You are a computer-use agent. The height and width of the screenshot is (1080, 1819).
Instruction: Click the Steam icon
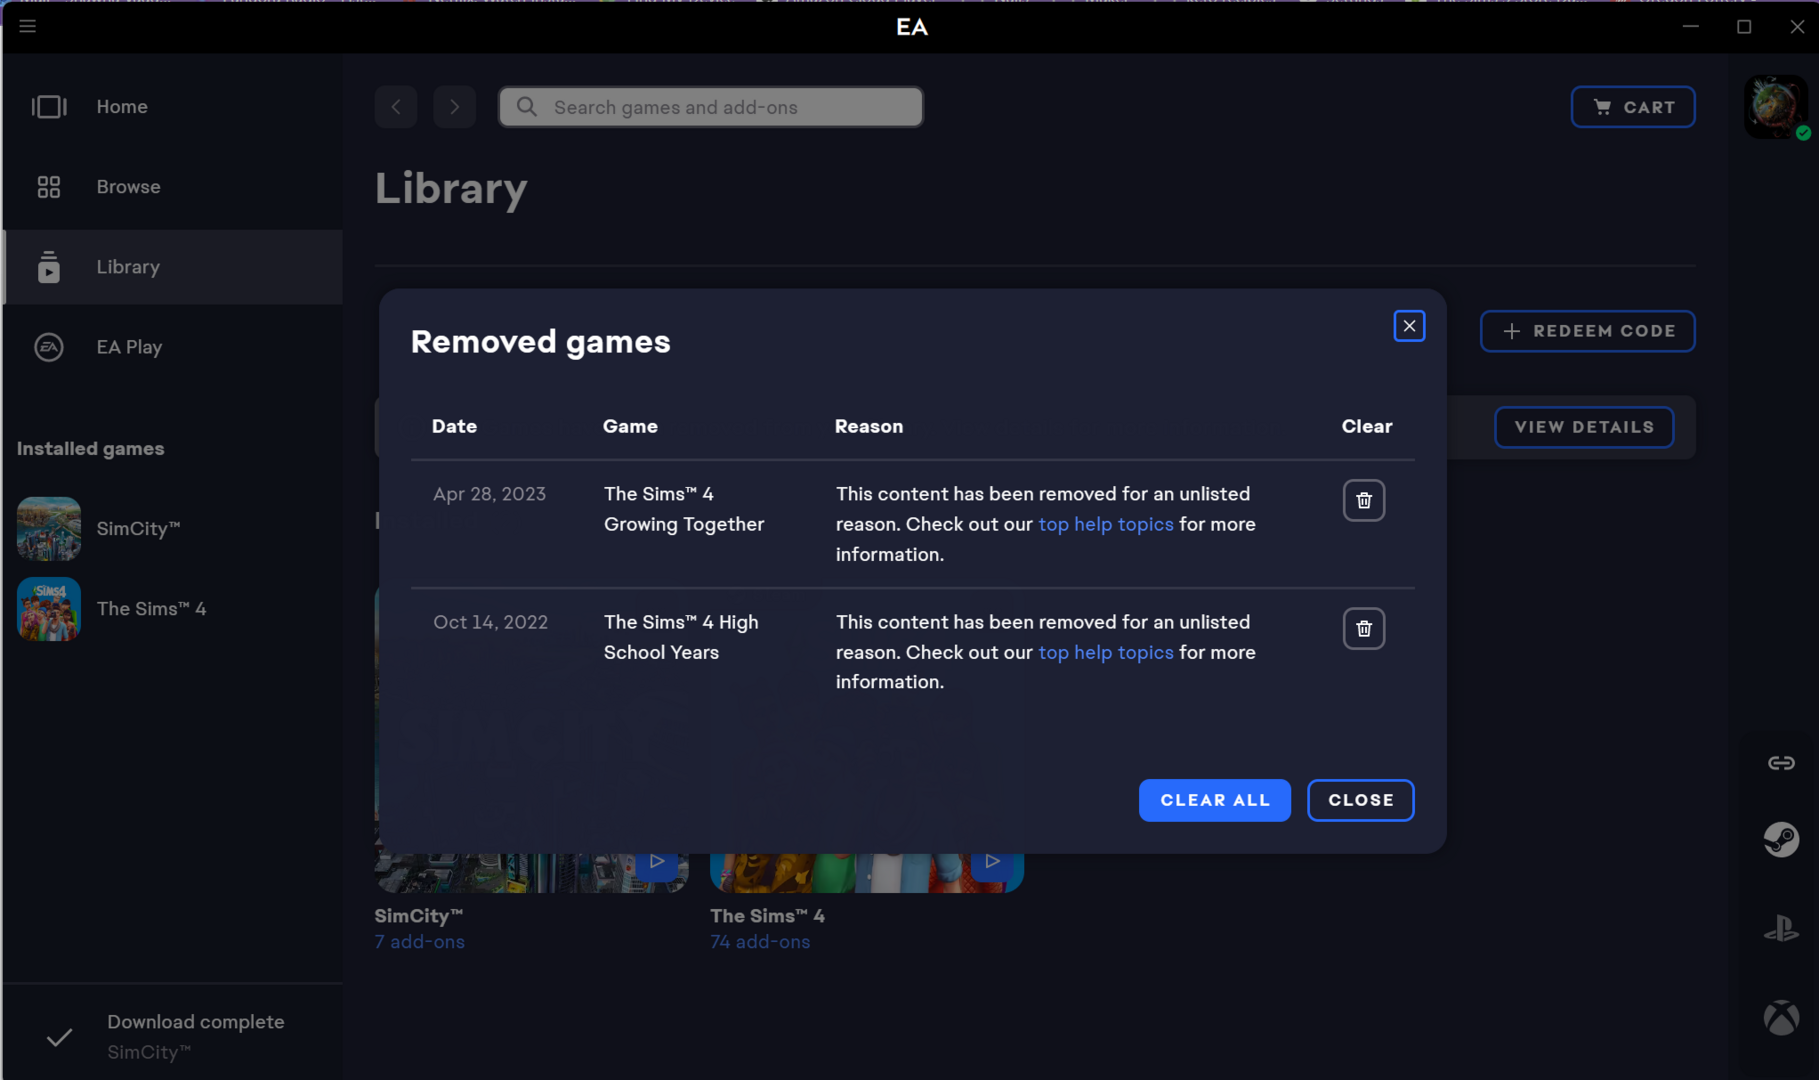coord(1781,839)
